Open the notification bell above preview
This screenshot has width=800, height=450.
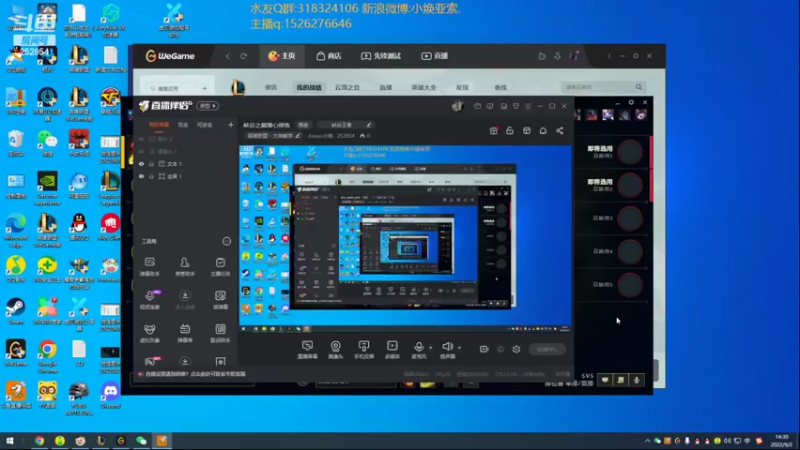point(543,131)
